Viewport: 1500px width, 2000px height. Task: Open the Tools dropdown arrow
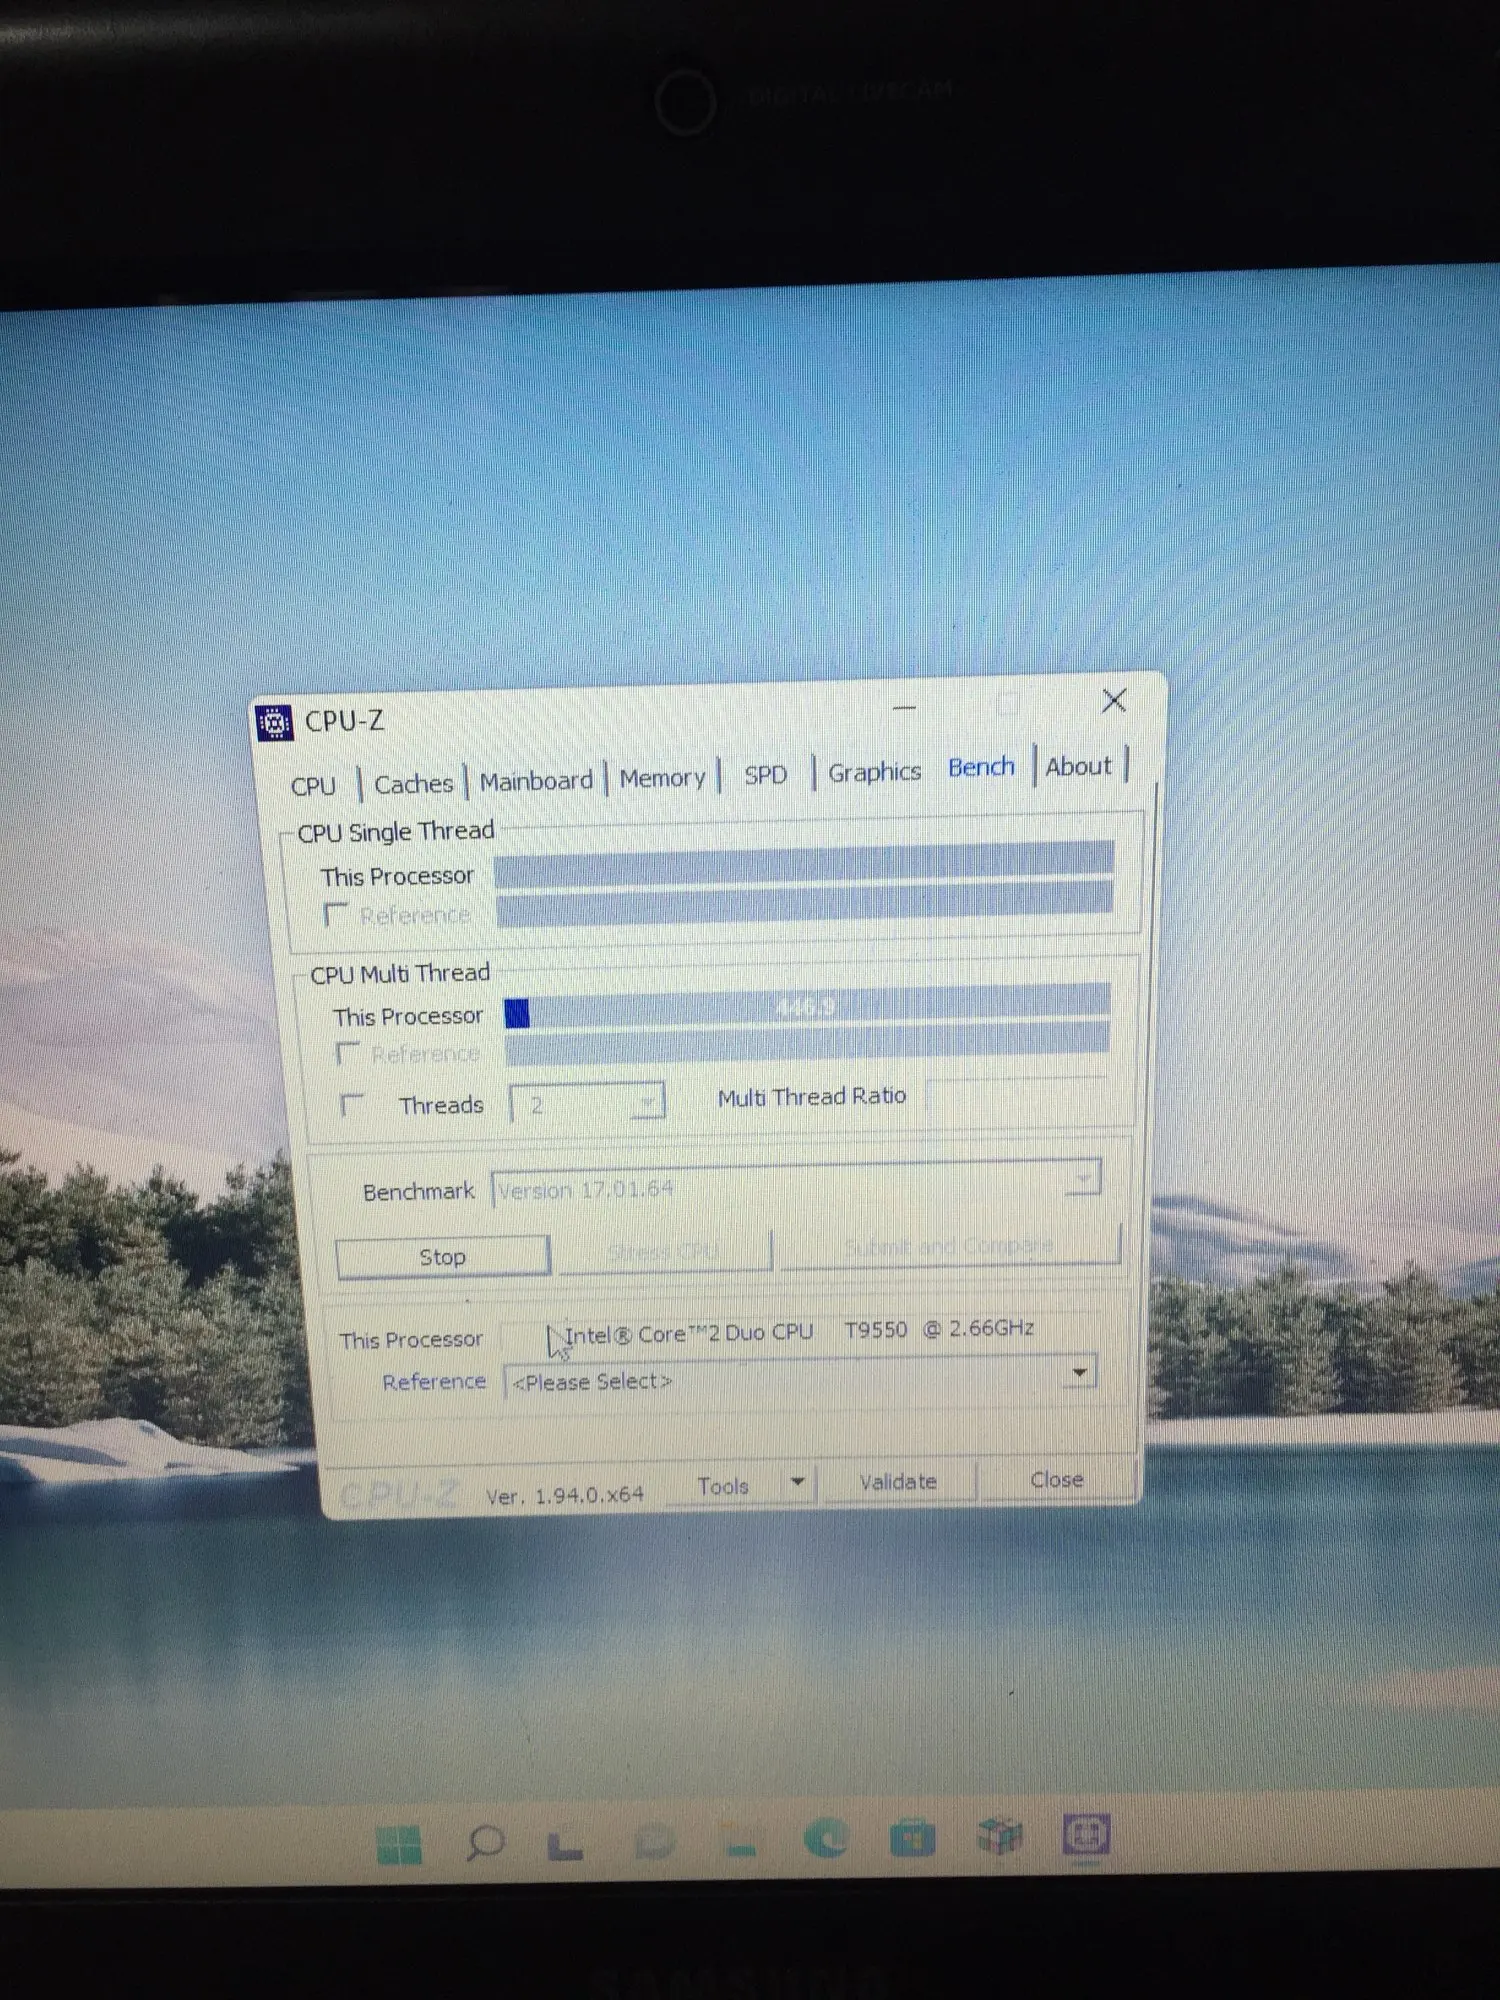pos(798,1482)
